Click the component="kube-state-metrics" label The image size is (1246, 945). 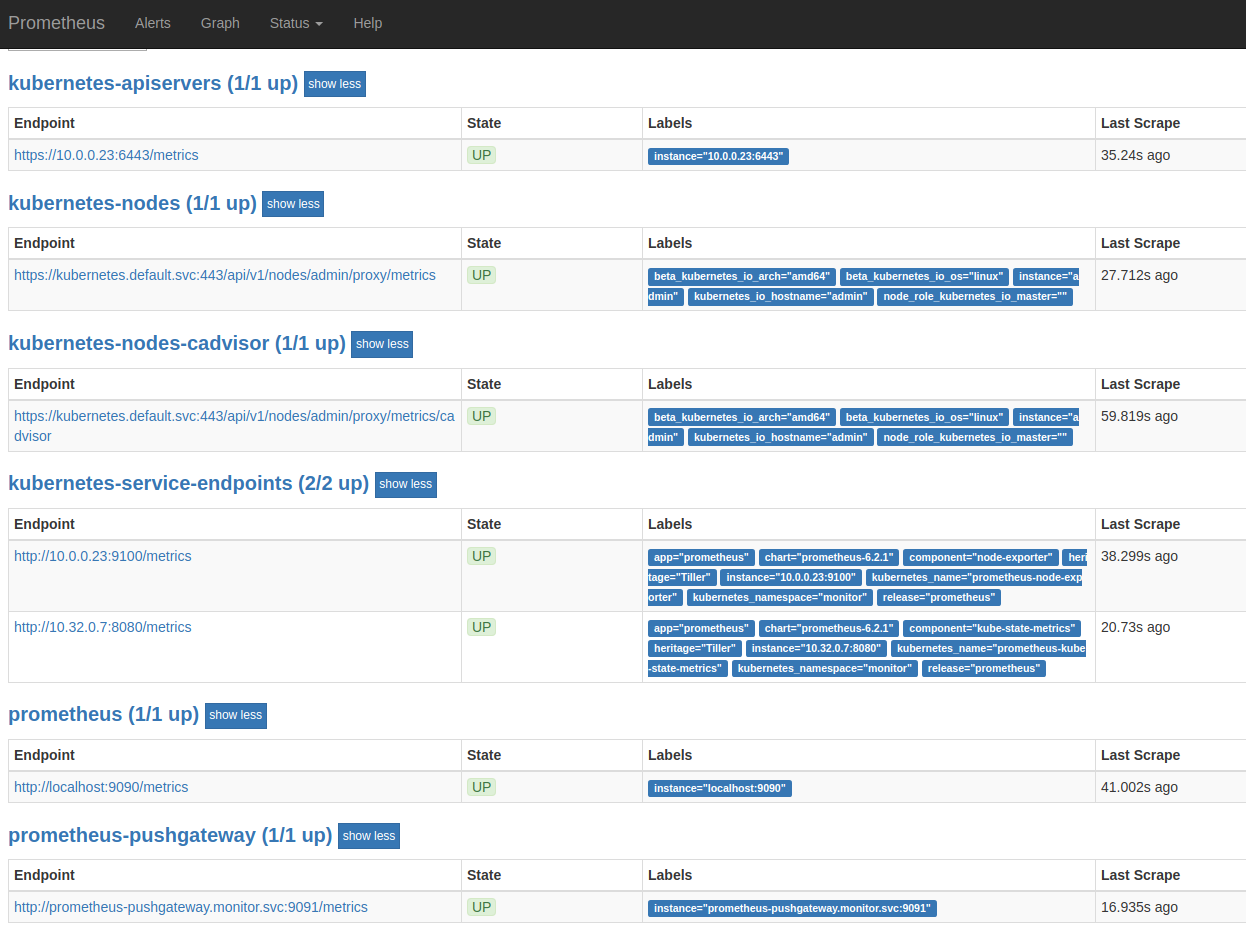[x=992, y=628]
